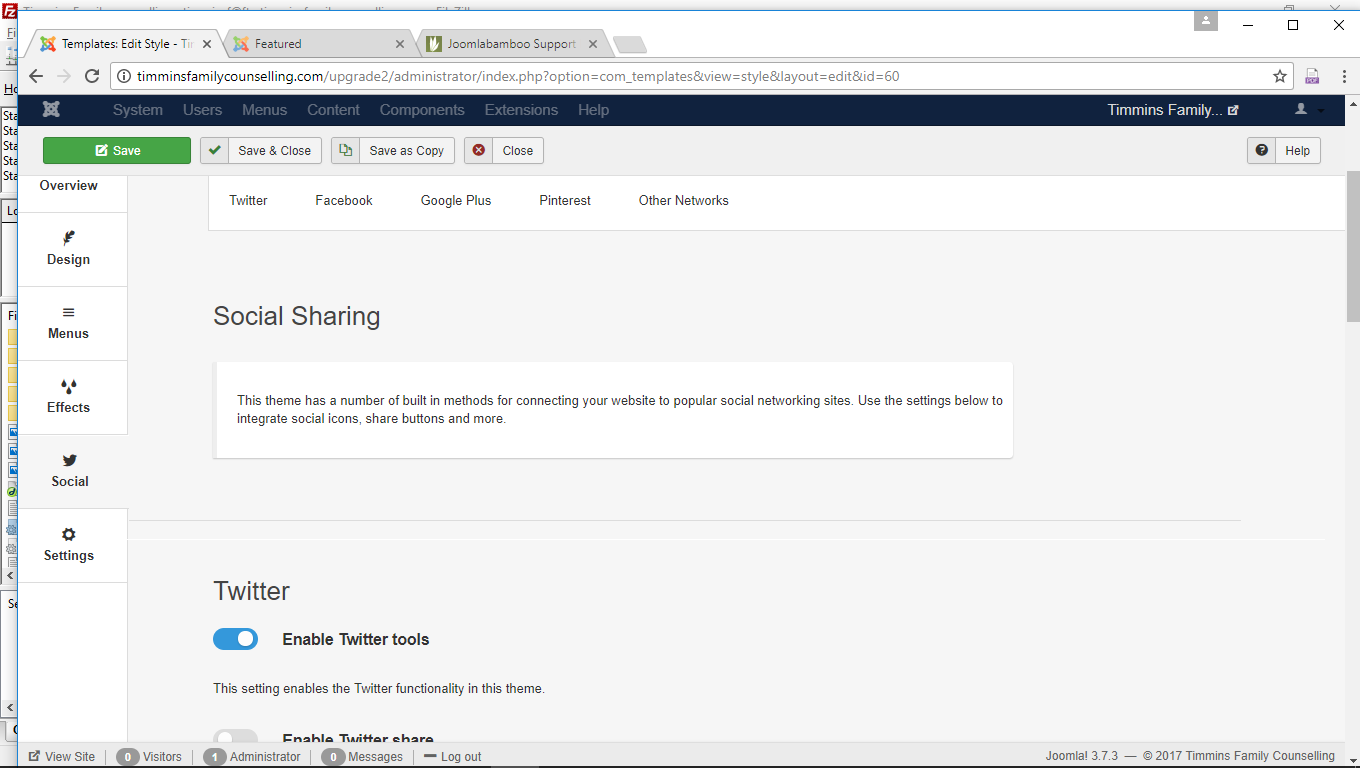Viewport: 1360px width, 768px height.
Task: Toggle Enable Twitter tools switch
Action: click(236, 639)
